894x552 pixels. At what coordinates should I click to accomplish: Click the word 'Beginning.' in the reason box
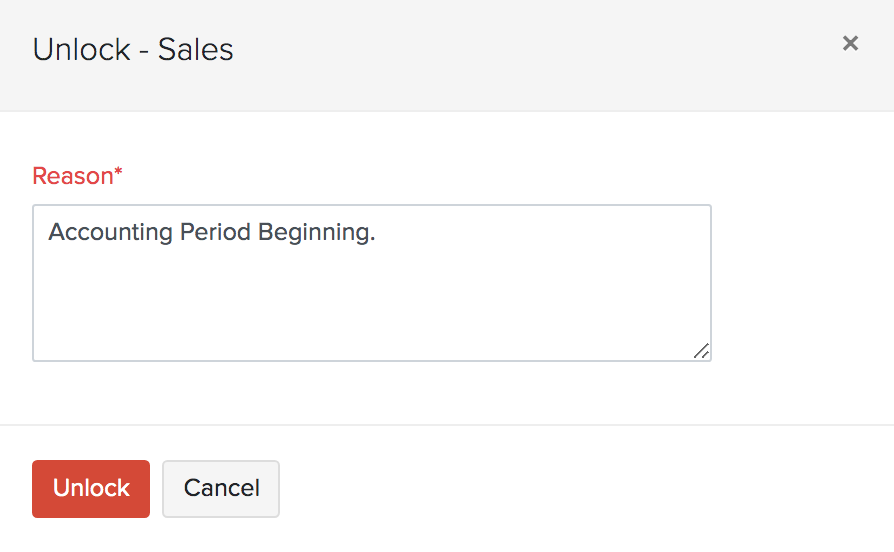coord(316,233)
